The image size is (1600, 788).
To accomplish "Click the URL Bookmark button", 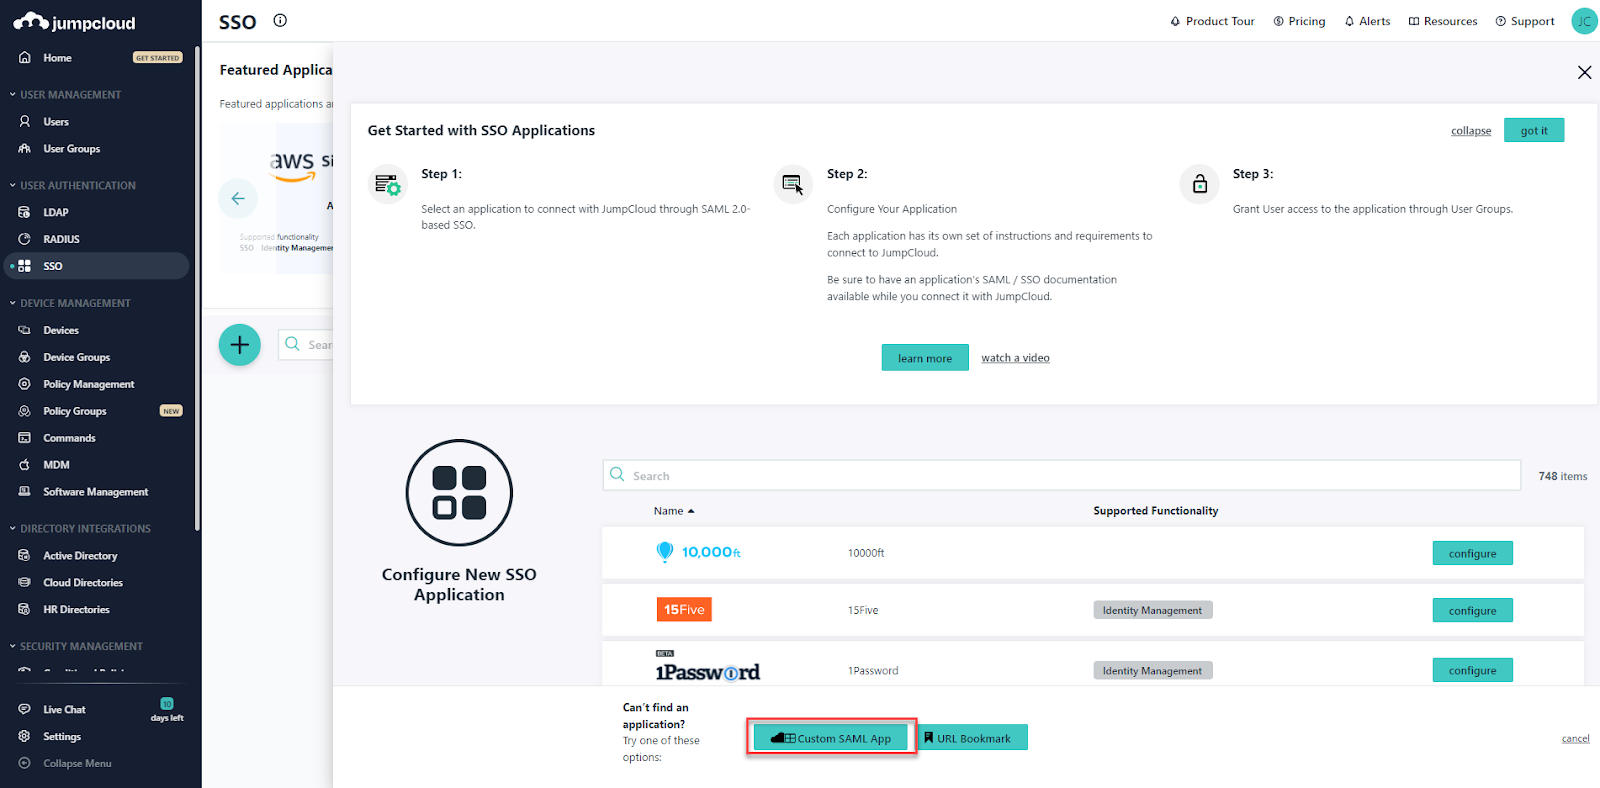I will [x=973, y=738].
